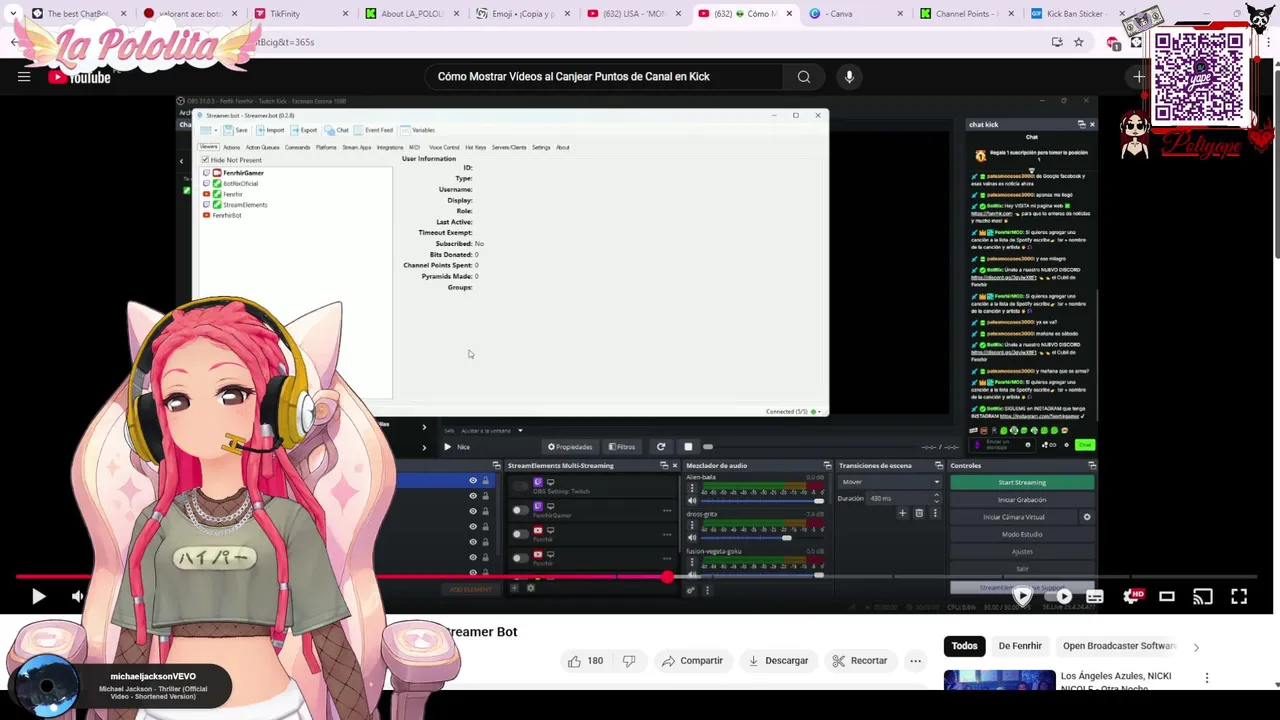The height and width of the screenshot is (720, 1280).
Task: Bookmark page with Chrome star icon
Action: point(1078,42)
